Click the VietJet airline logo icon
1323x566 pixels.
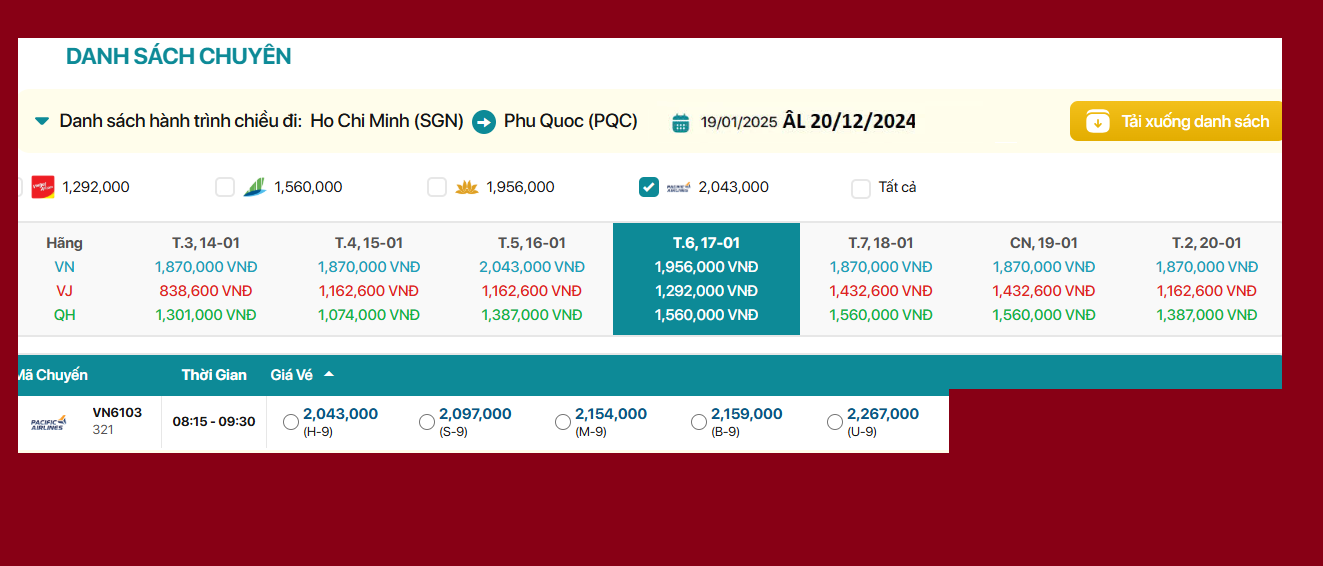(42, 187)
